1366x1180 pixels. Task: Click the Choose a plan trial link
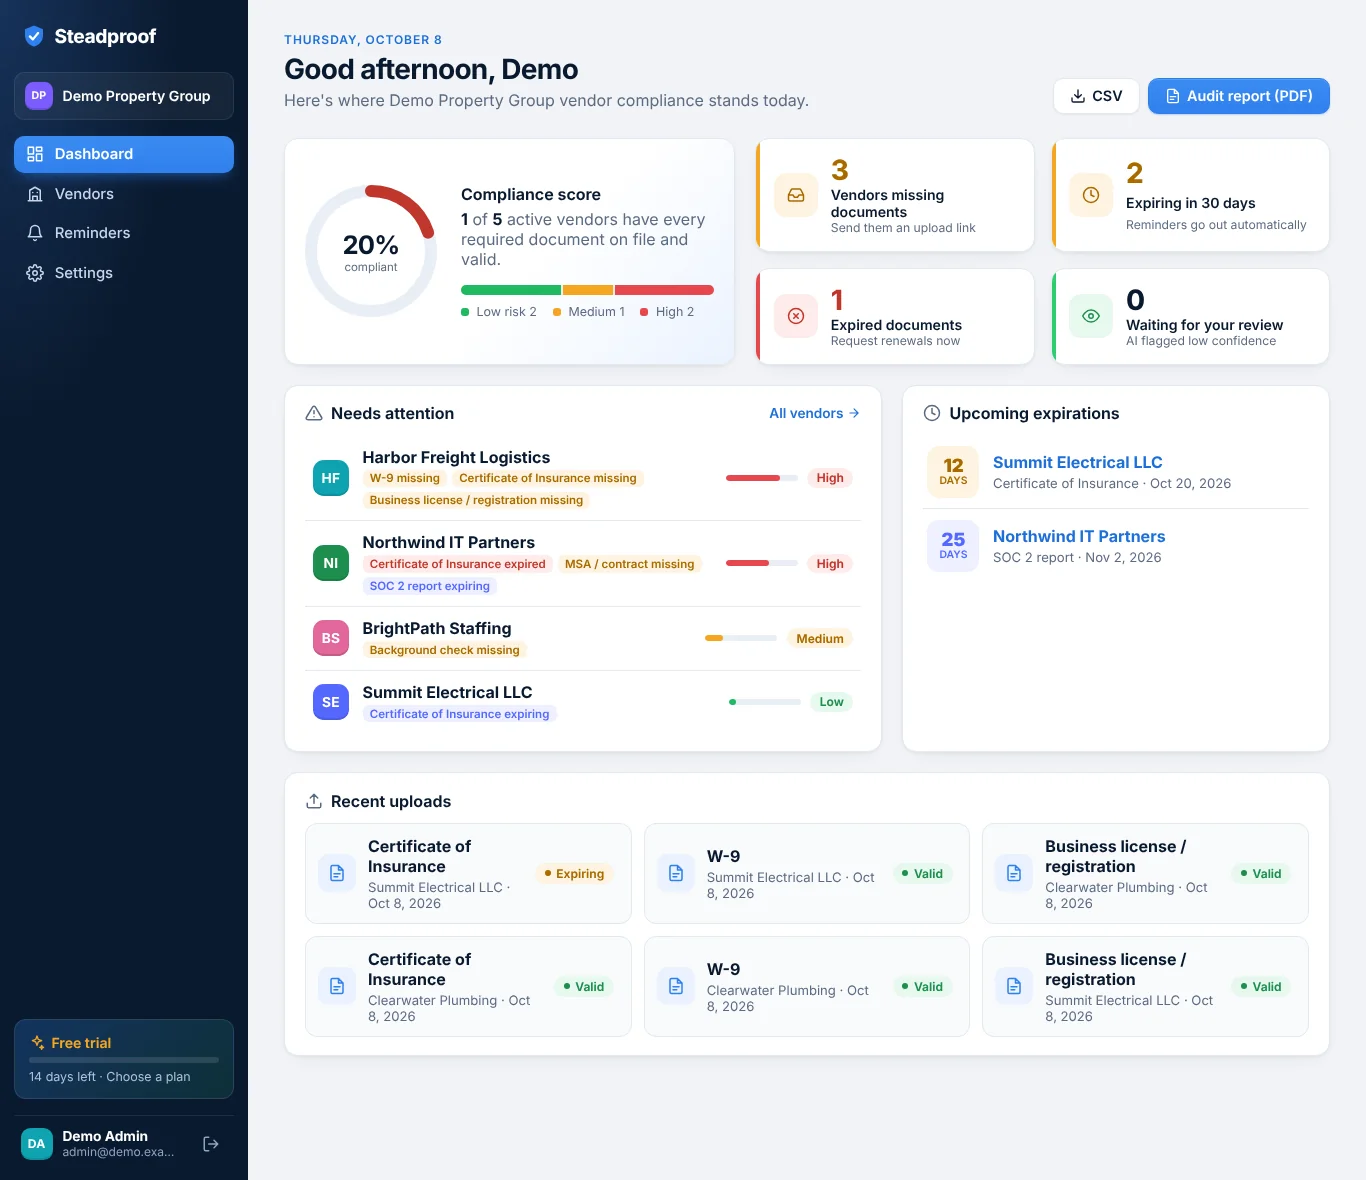pos(148,1077)
